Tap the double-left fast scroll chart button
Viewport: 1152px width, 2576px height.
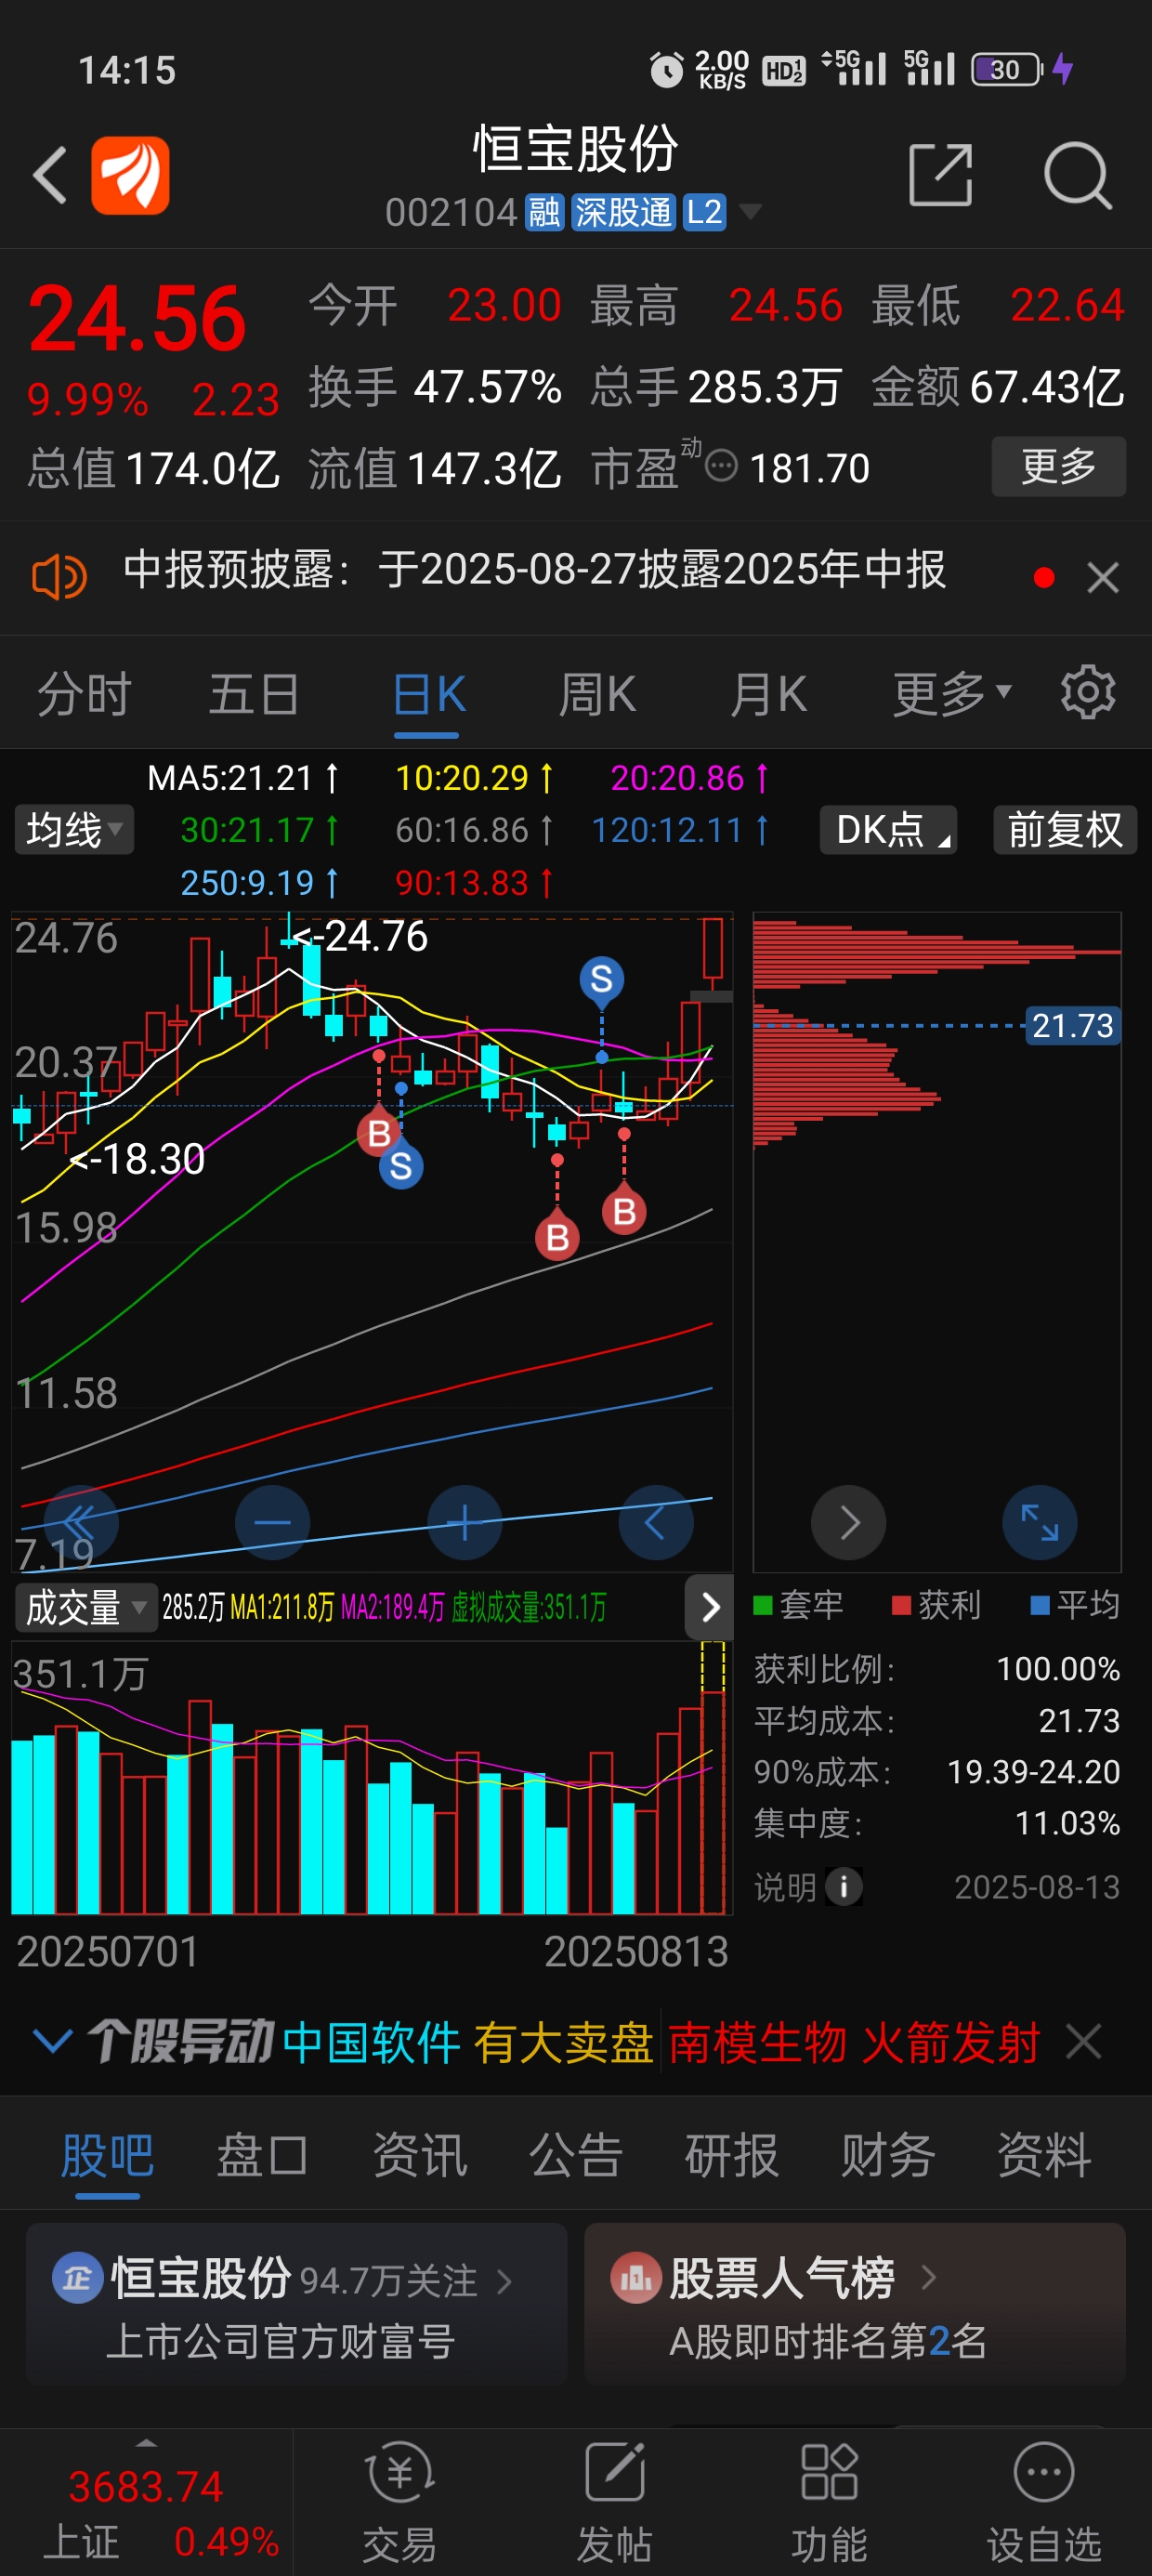(x=81, y=1523)
